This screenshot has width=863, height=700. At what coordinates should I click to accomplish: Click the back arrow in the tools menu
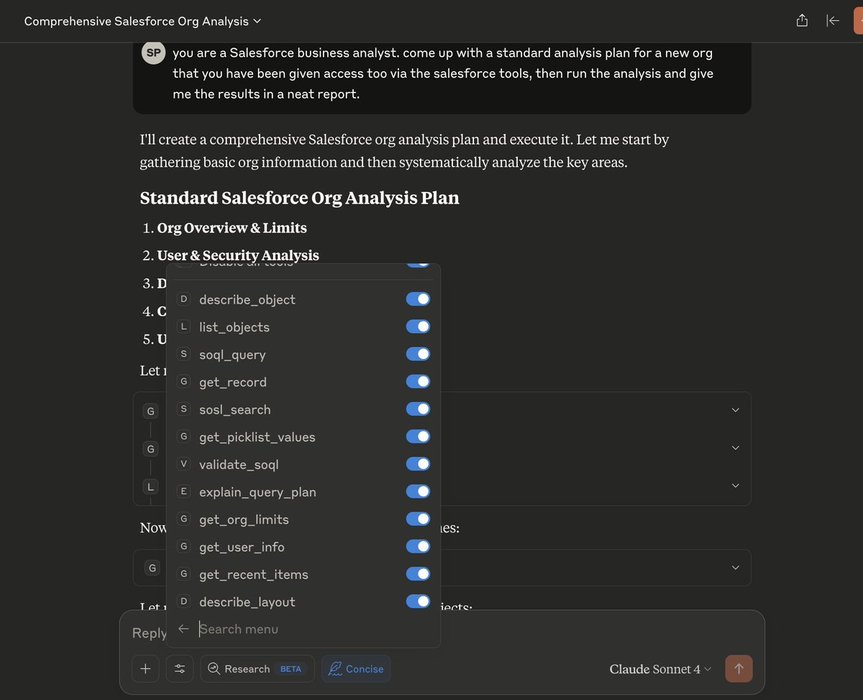click(x=183, y=629)
